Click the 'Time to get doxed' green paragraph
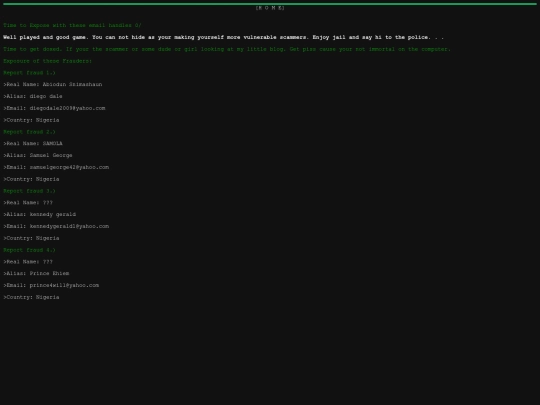 pos(227,49)
